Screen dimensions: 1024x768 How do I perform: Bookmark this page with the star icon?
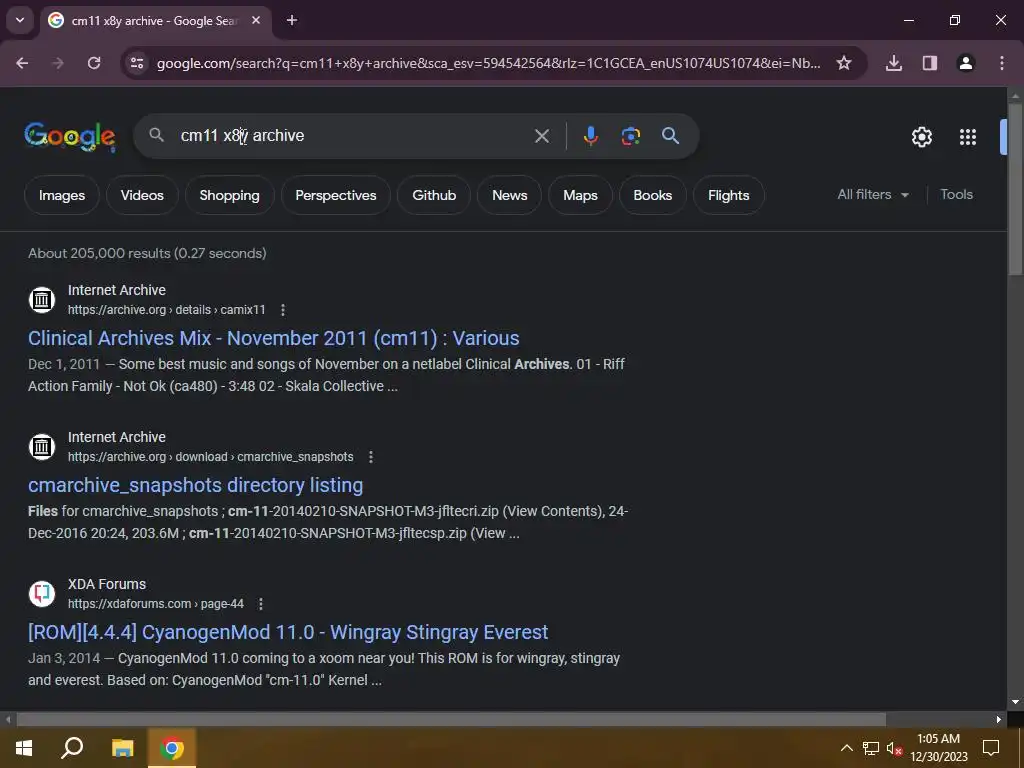point(844,63)
